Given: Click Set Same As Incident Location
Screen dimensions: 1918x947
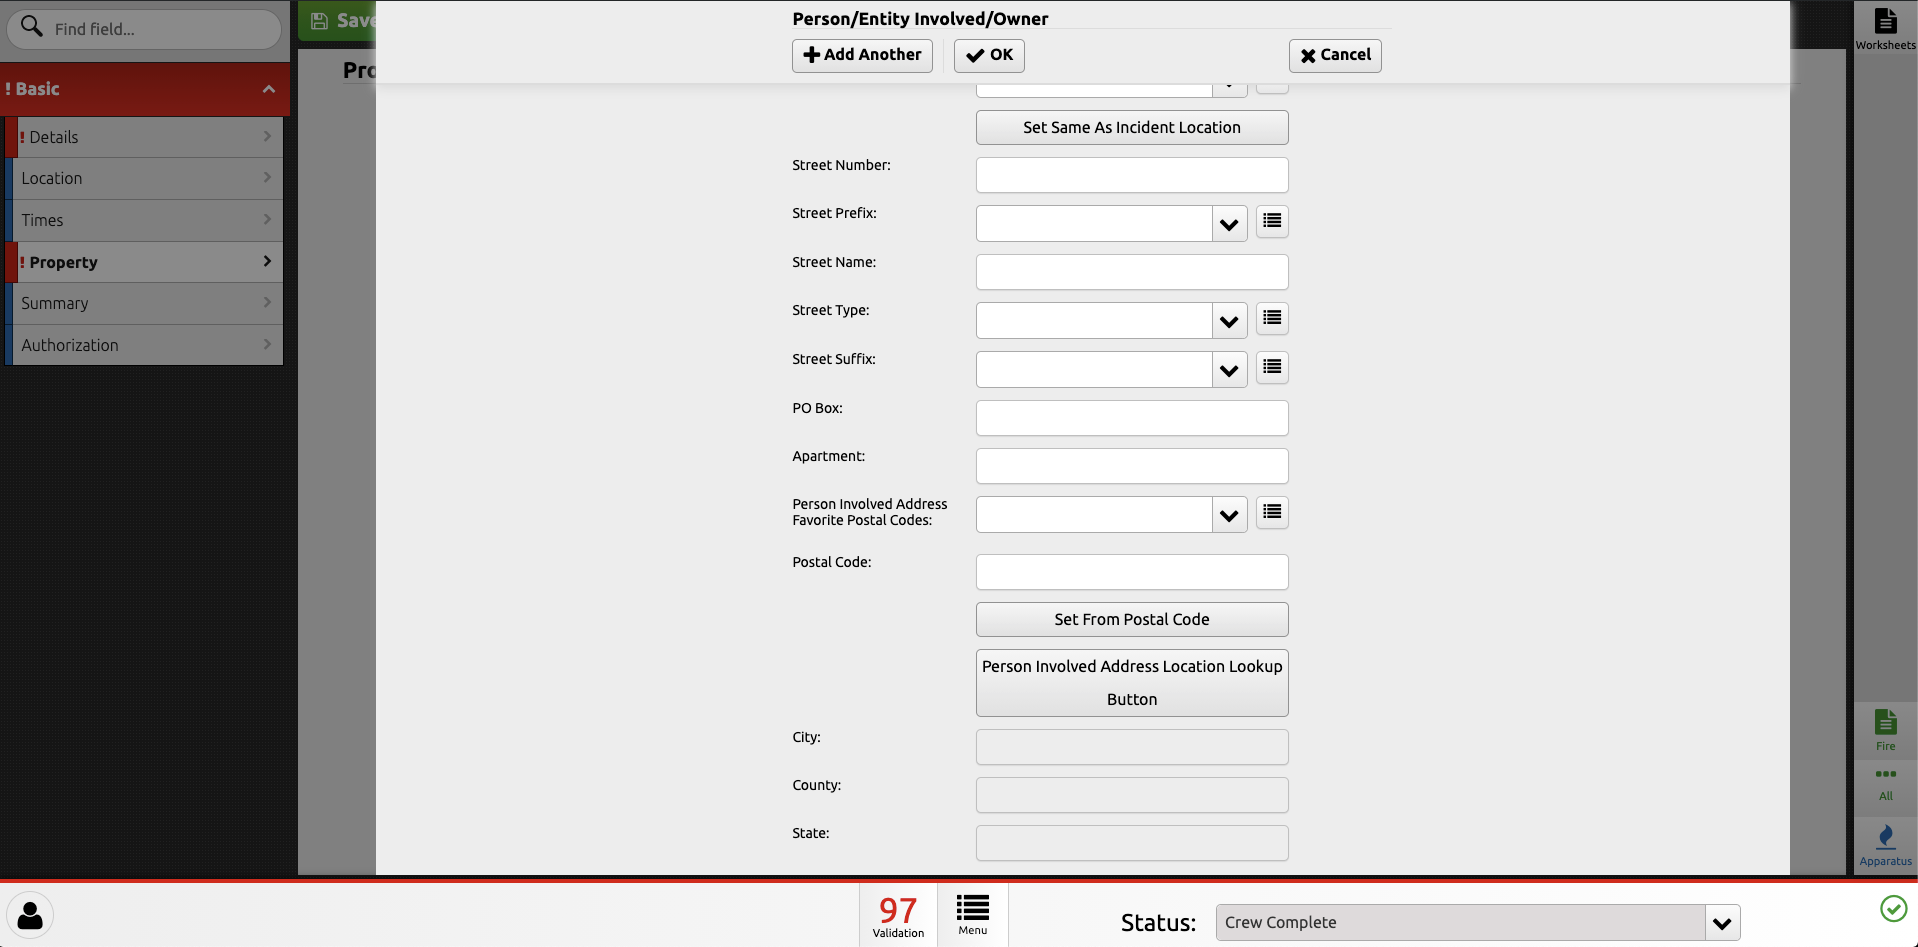Looking at the screenshot, I should pyautogui.click(x=1131, y=128).
